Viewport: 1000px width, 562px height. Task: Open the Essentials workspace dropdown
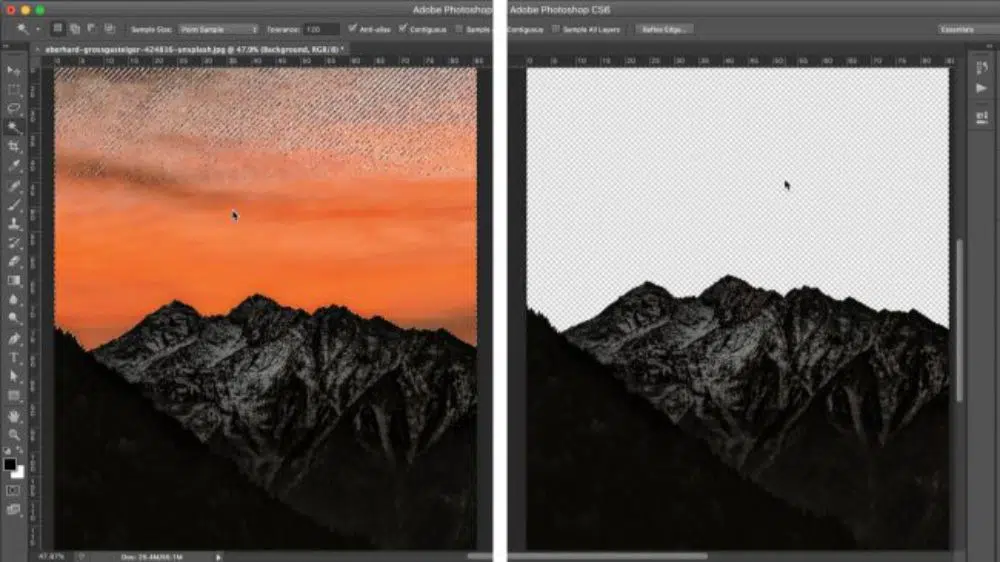pos(966,29)
